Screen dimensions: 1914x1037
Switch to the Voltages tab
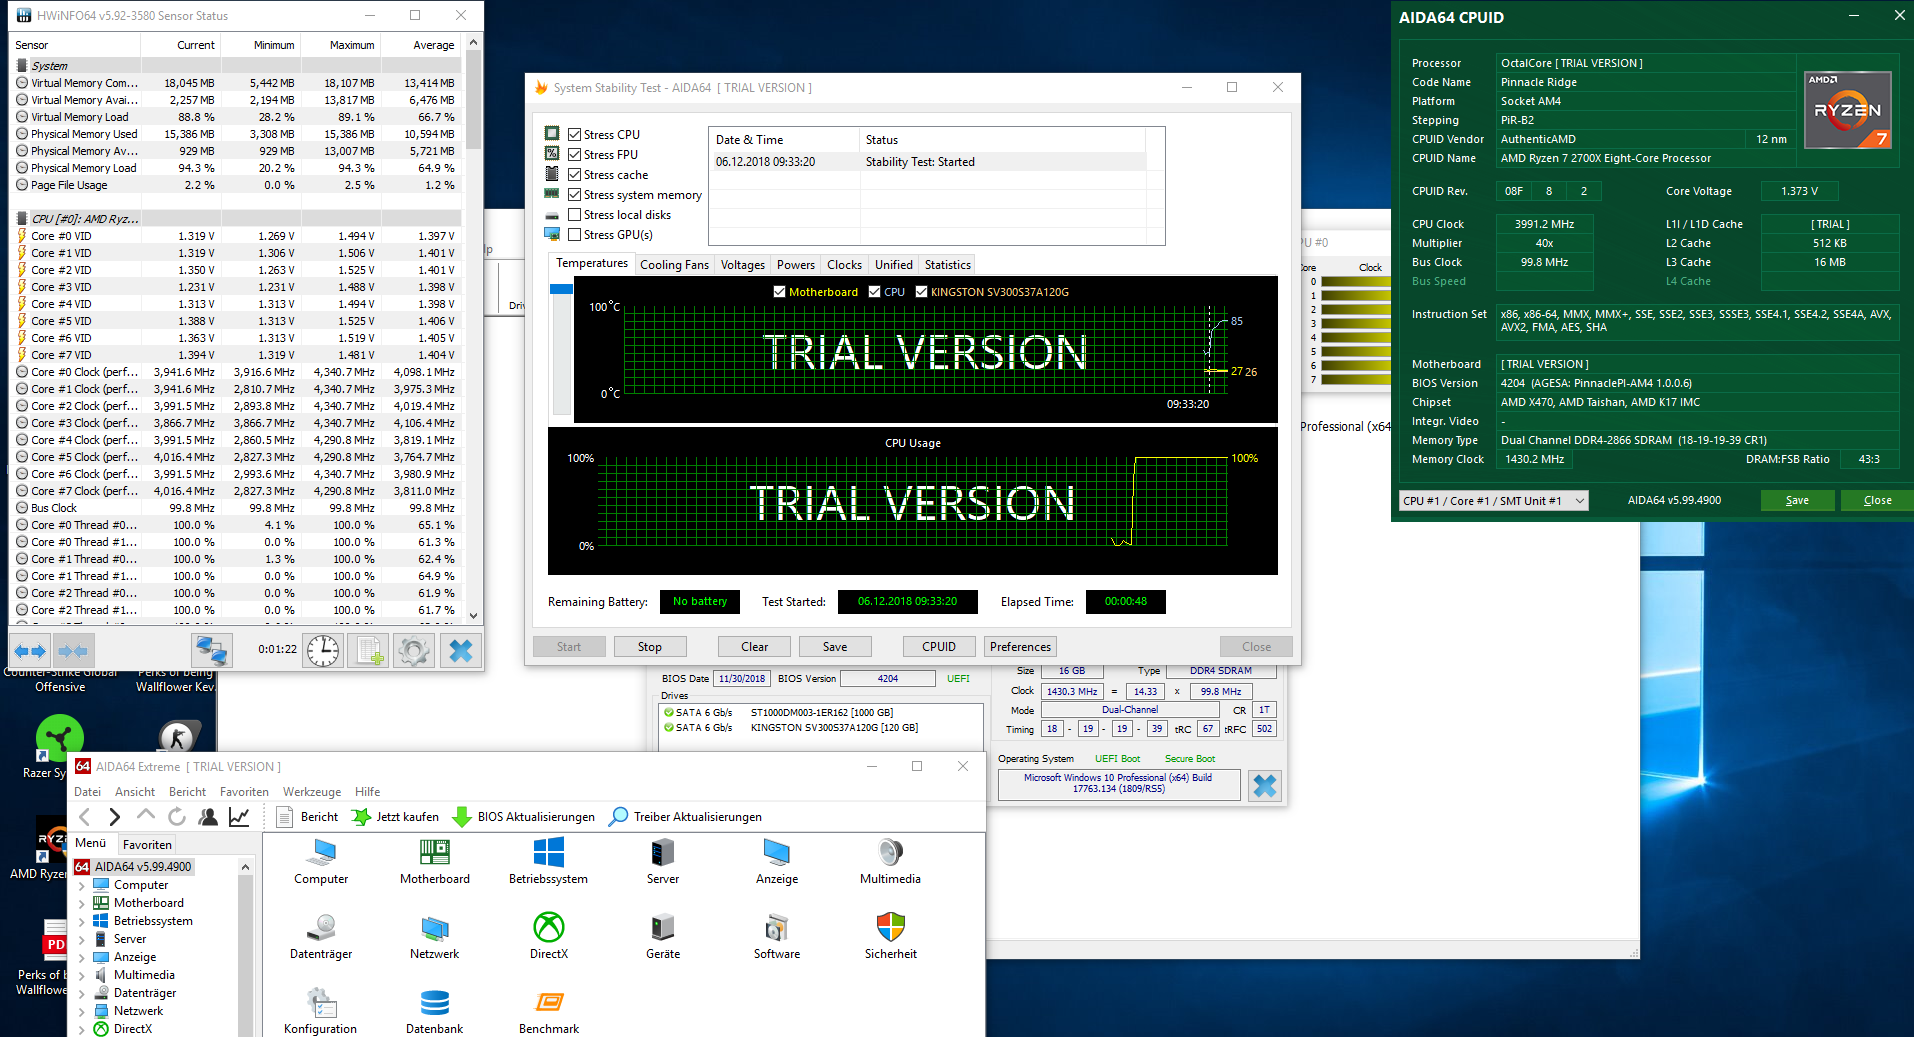point(743,265)
